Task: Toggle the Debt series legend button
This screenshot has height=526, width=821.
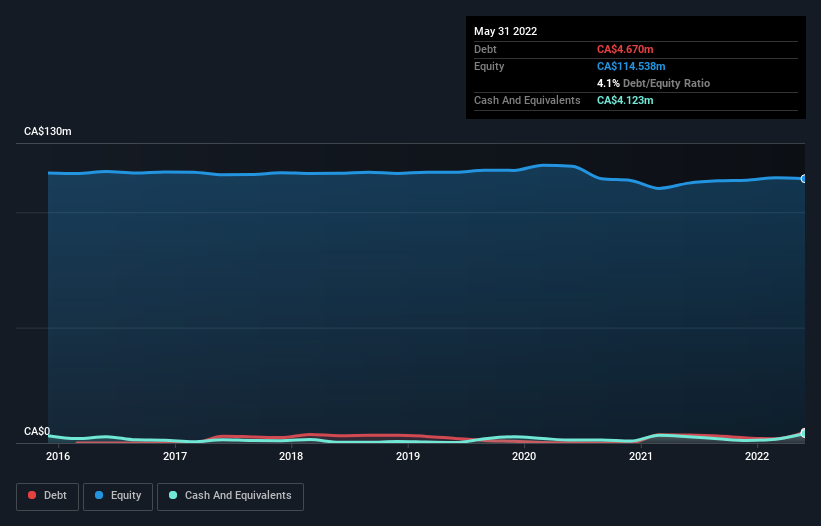Action: 47,496
